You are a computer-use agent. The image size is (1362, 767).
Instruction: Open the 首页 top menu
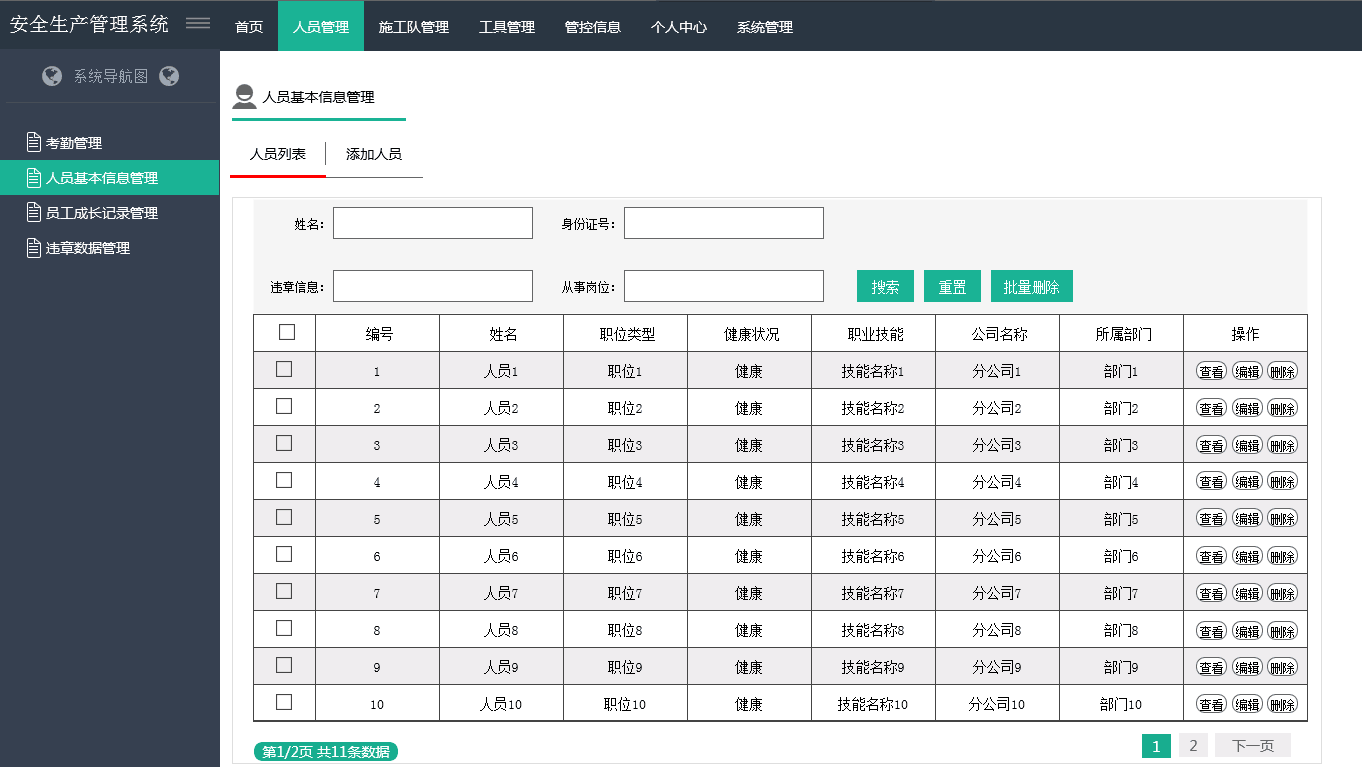(x=249, y=27)
